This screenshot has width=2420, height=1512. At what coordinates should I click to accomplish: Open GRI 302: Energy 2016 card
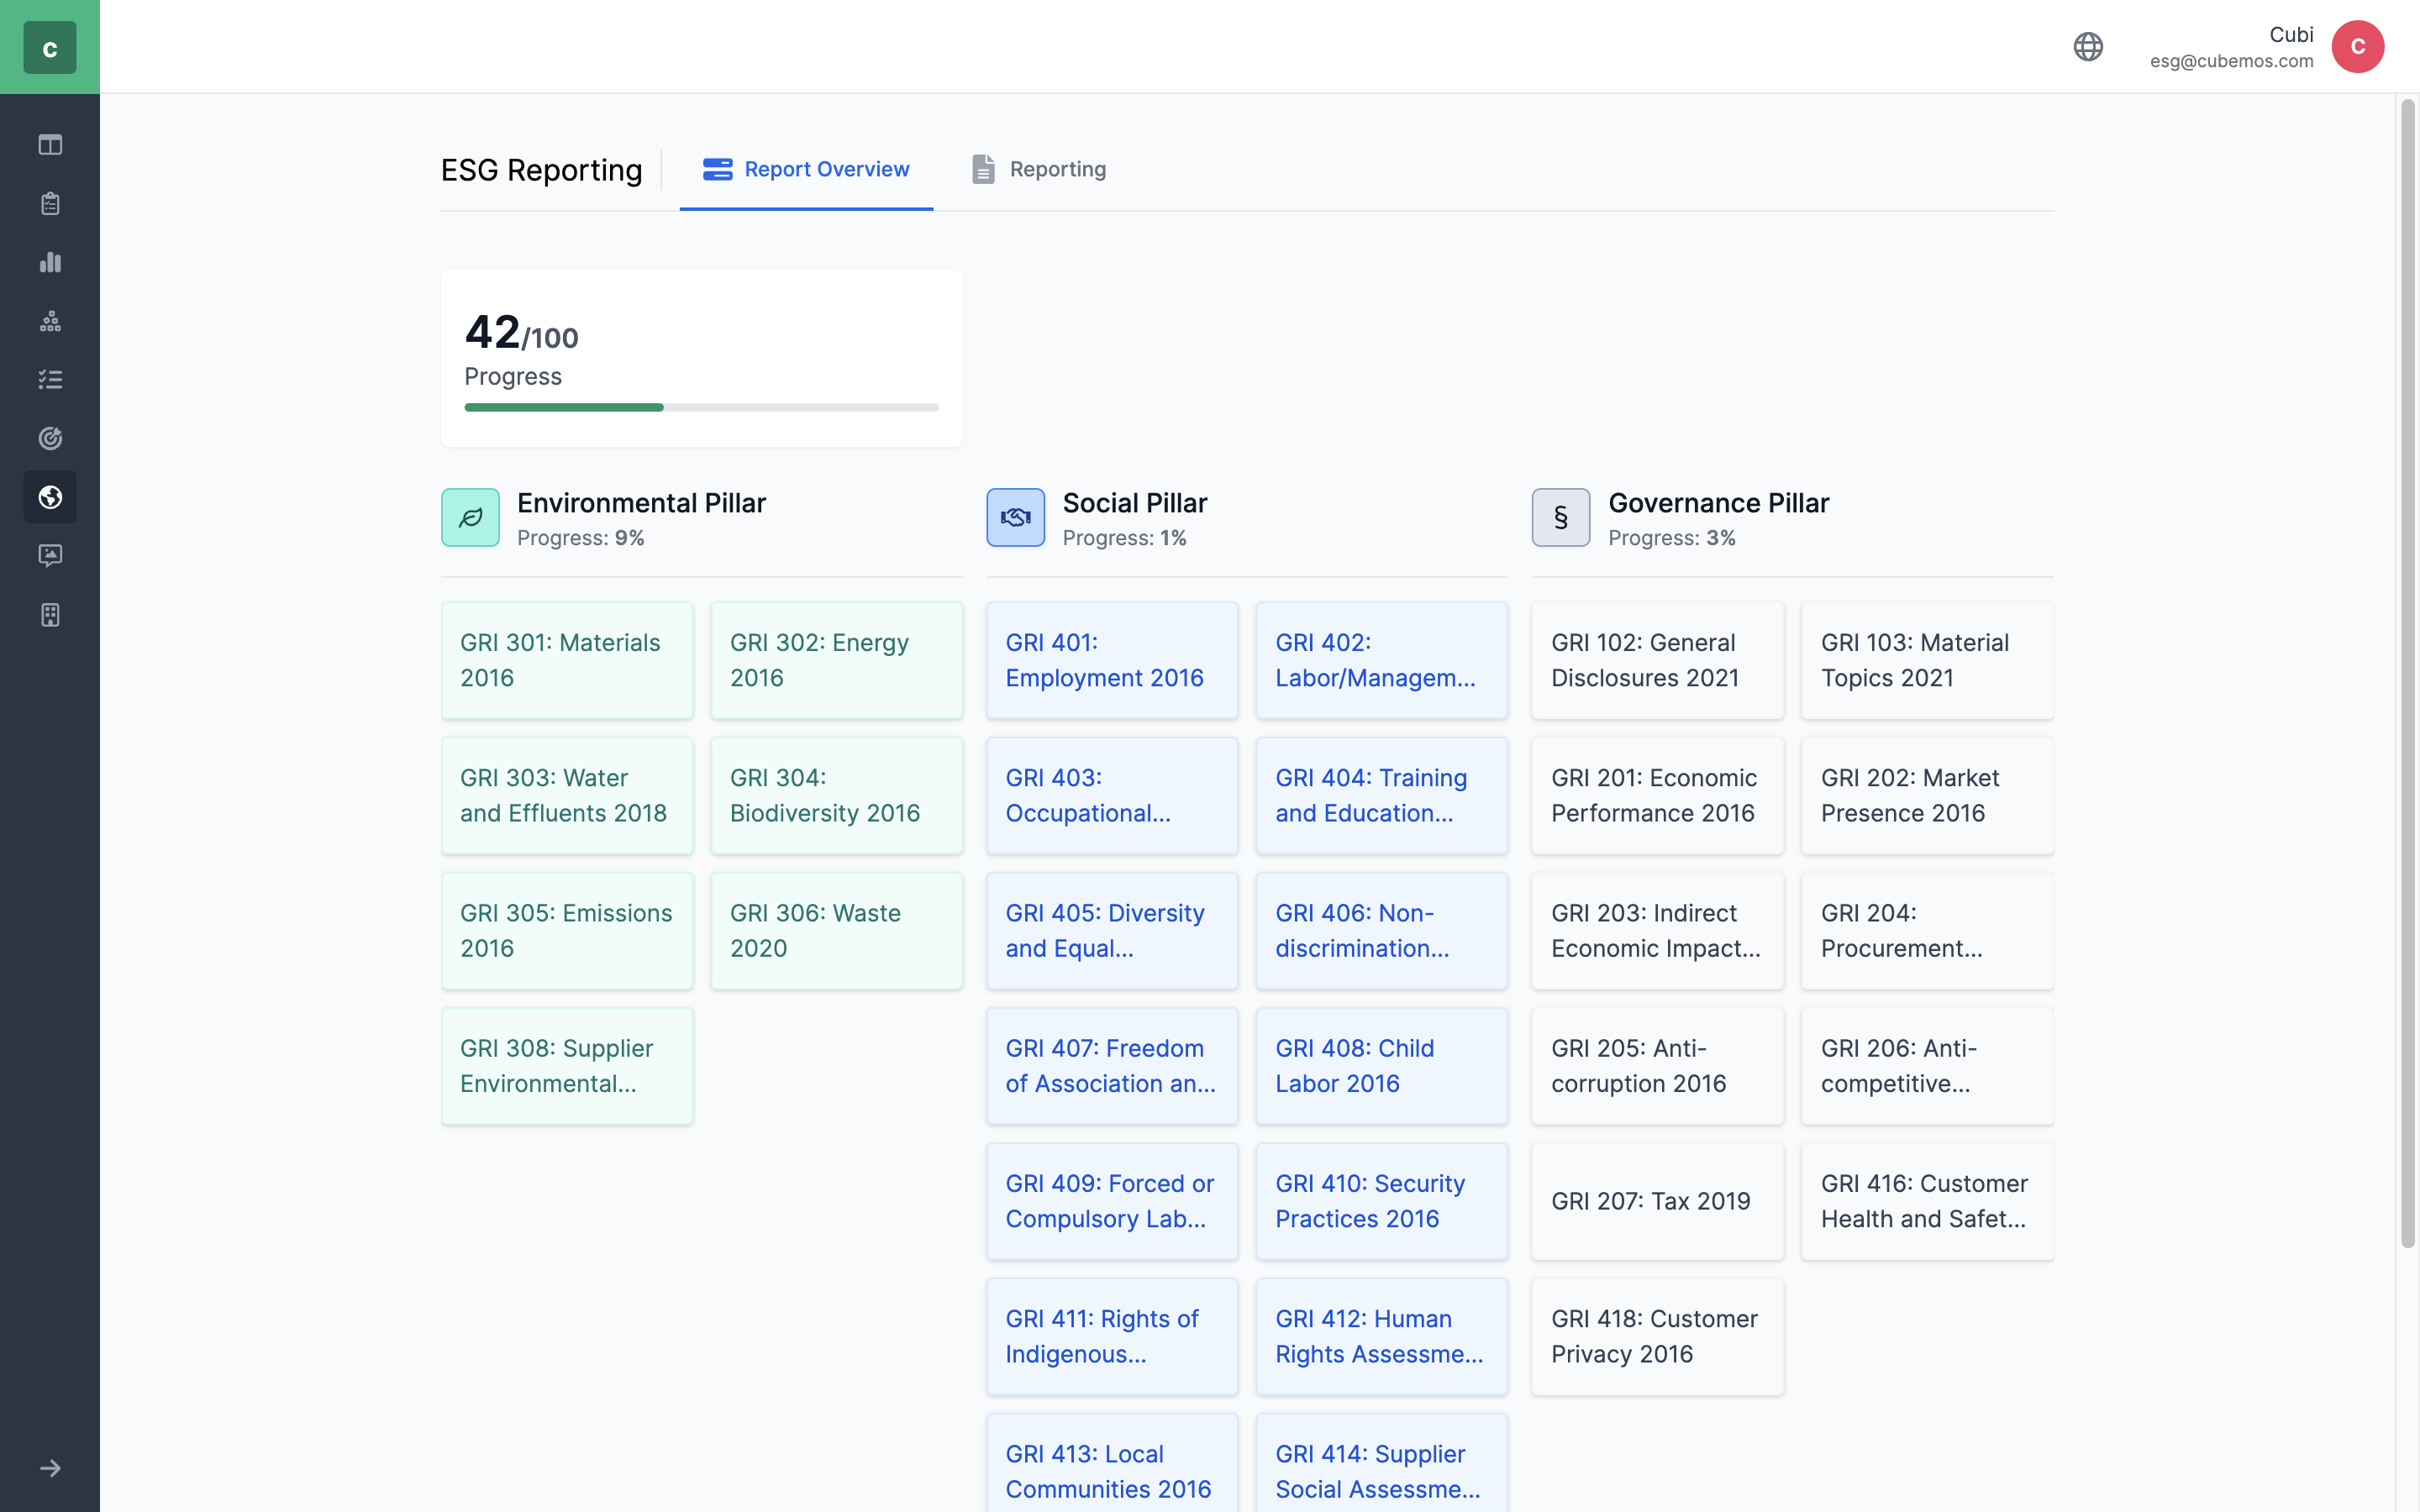pyautogui.click(x=837, y=660)
